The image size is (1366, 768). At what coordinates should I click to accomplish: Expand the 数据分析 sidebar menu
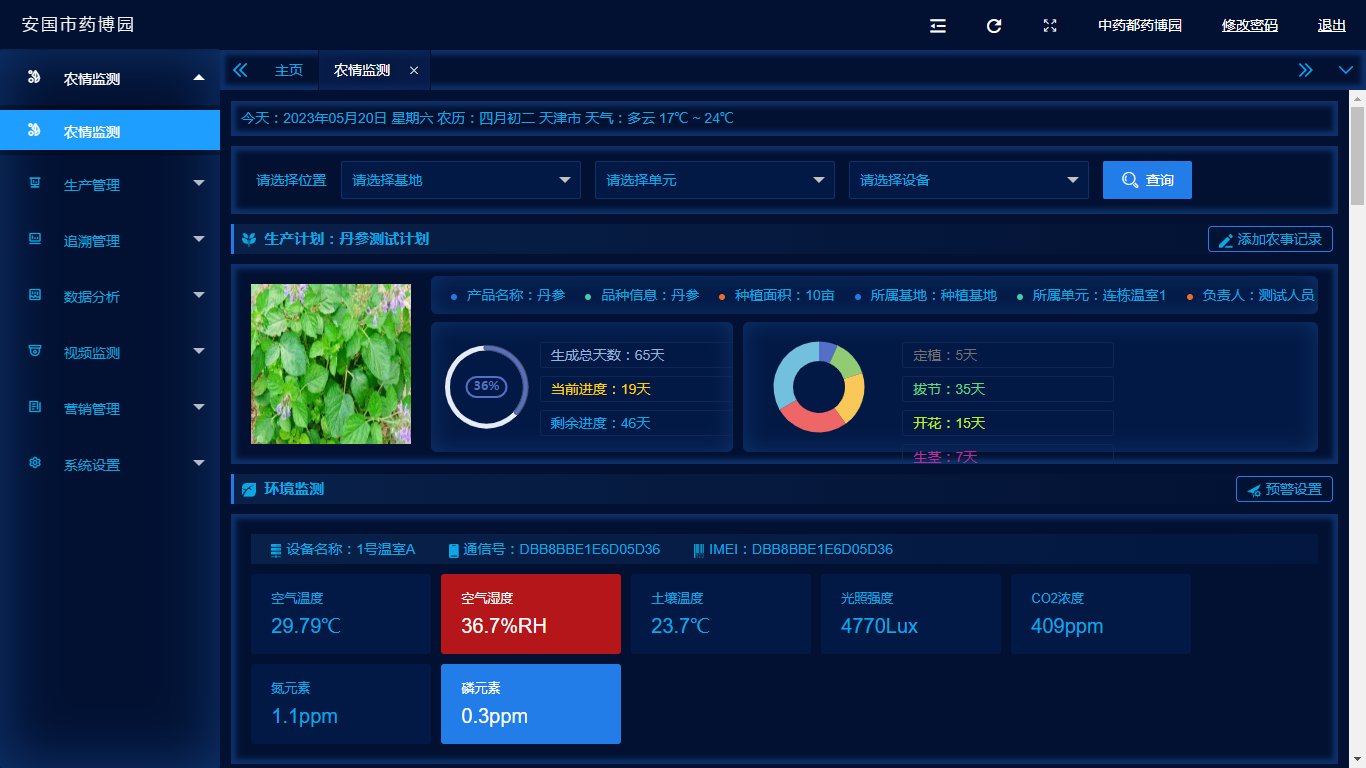coord(110,294)
